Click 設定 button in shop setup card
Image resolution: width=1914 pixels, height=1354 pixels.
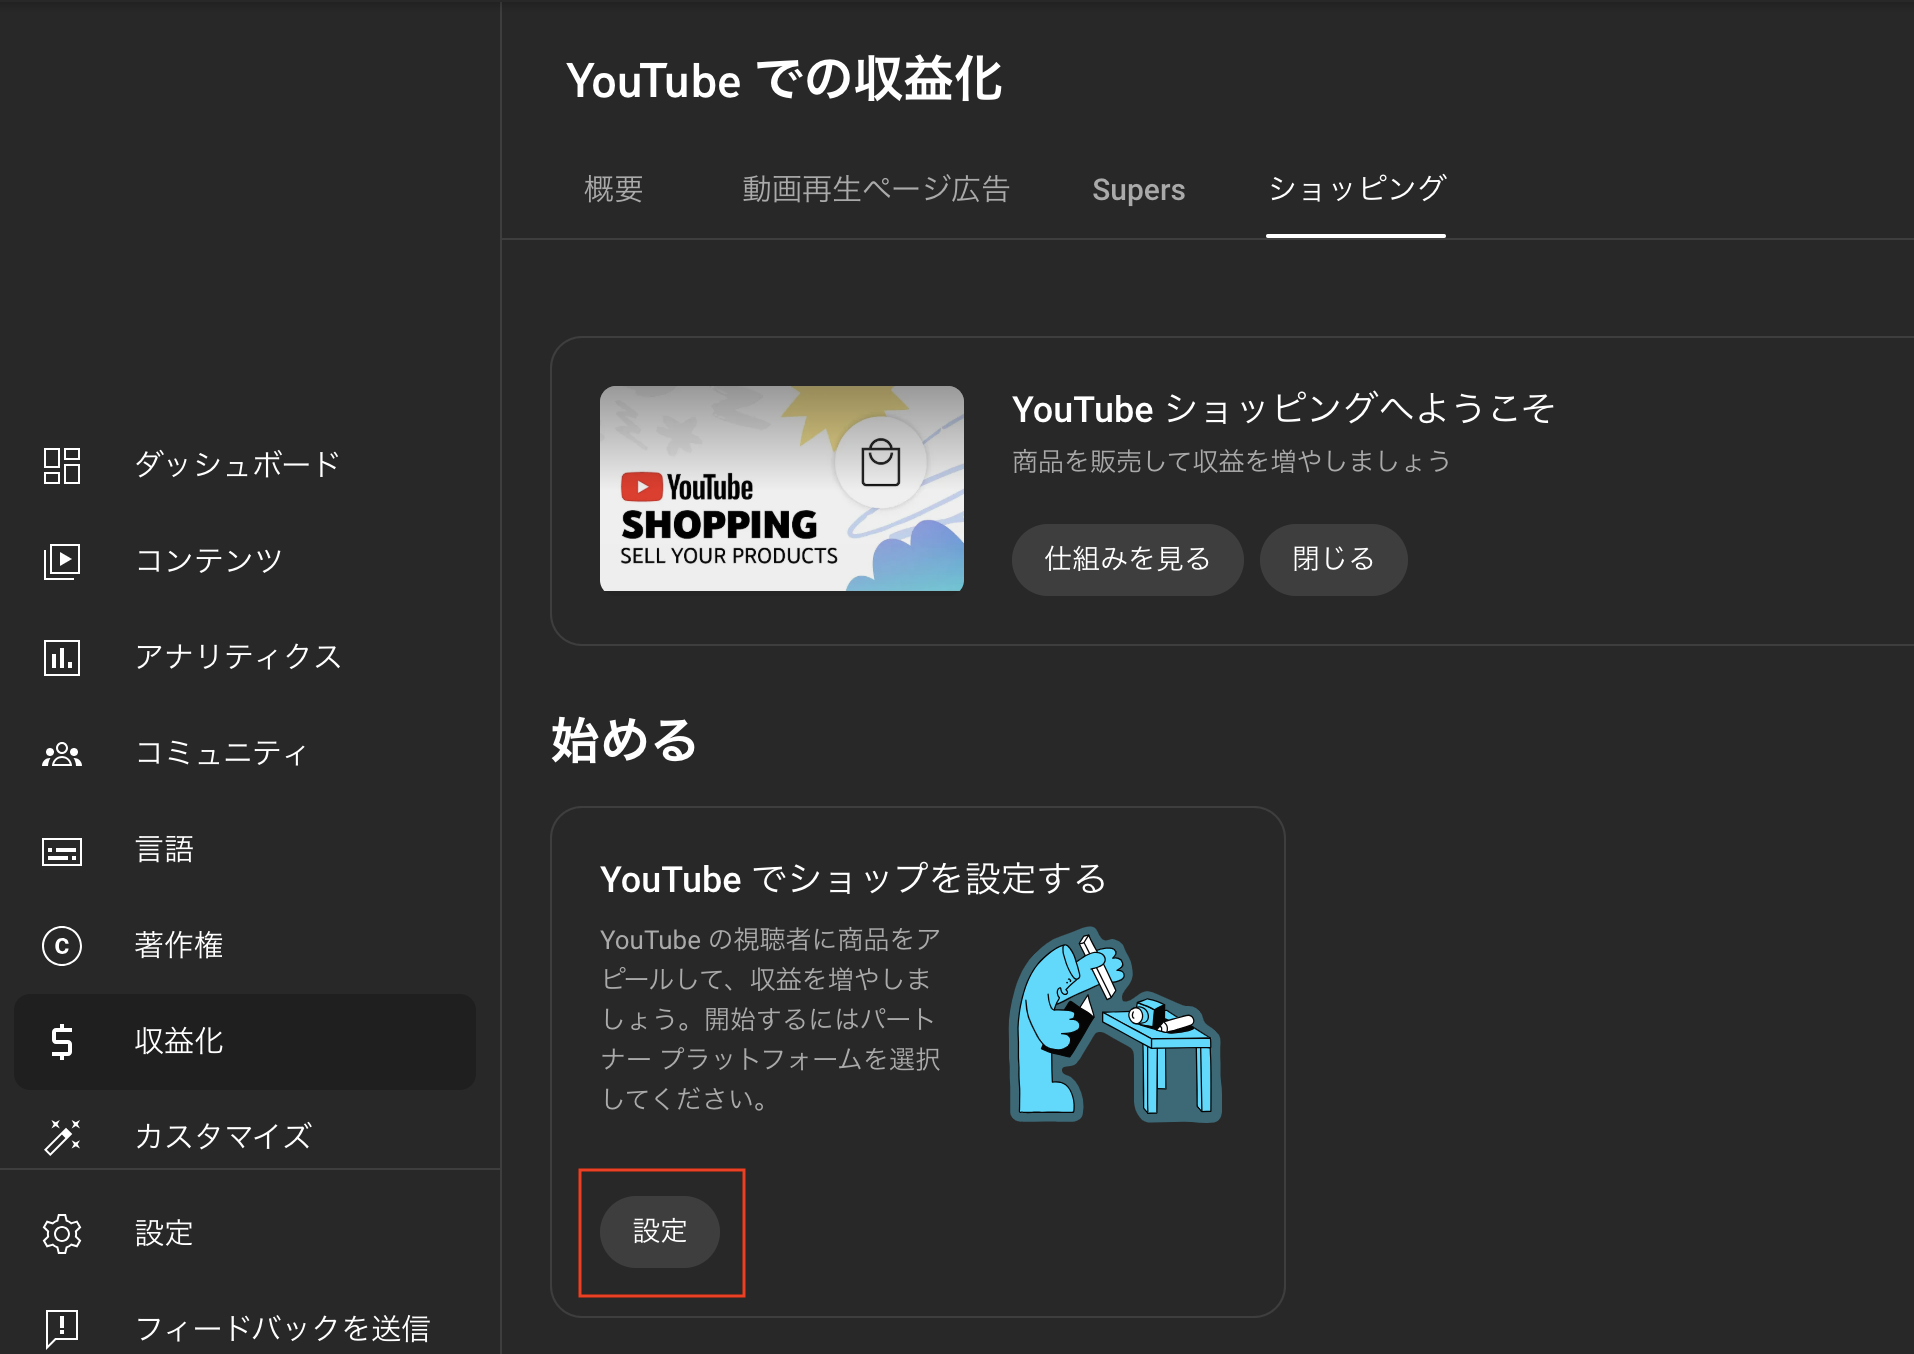(660, 1231)
